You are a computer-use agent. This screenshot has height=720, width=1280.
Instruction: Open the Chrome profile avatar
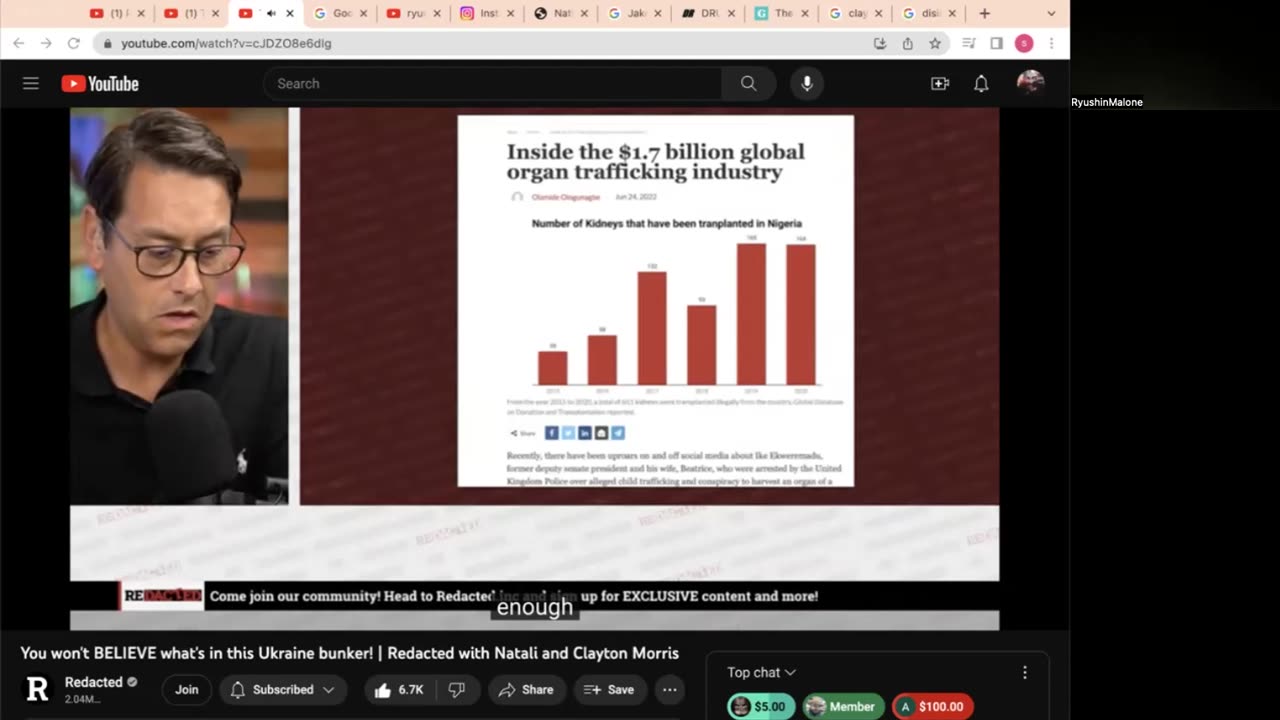pos(1024,43)
